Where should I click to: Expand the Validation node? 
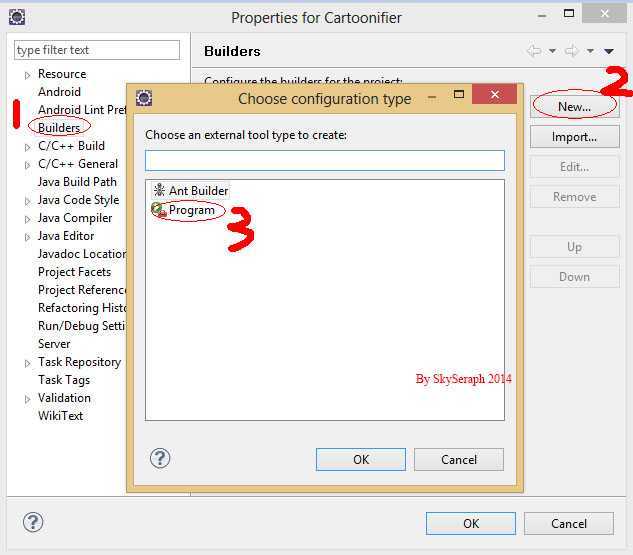click(x=27, y=399)
